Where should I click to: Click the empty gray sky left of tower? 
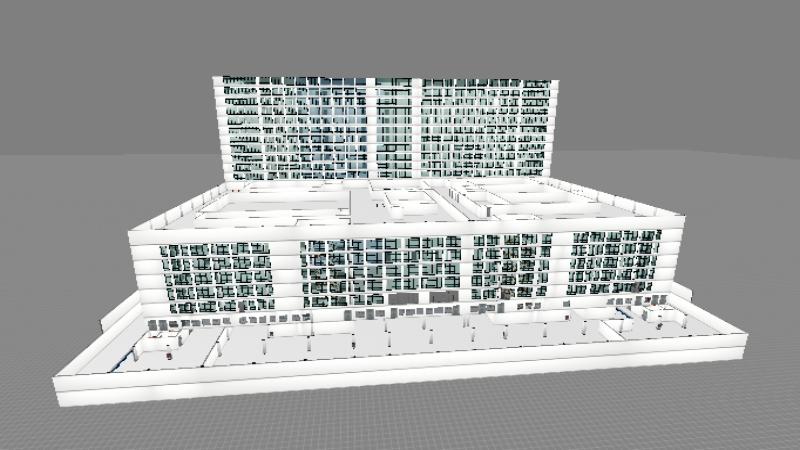(100, 80)
